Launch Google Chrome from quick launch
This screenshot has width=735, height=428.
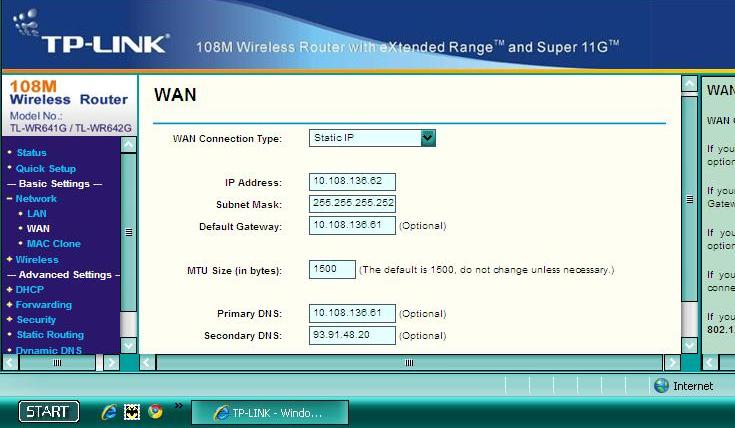155,412
